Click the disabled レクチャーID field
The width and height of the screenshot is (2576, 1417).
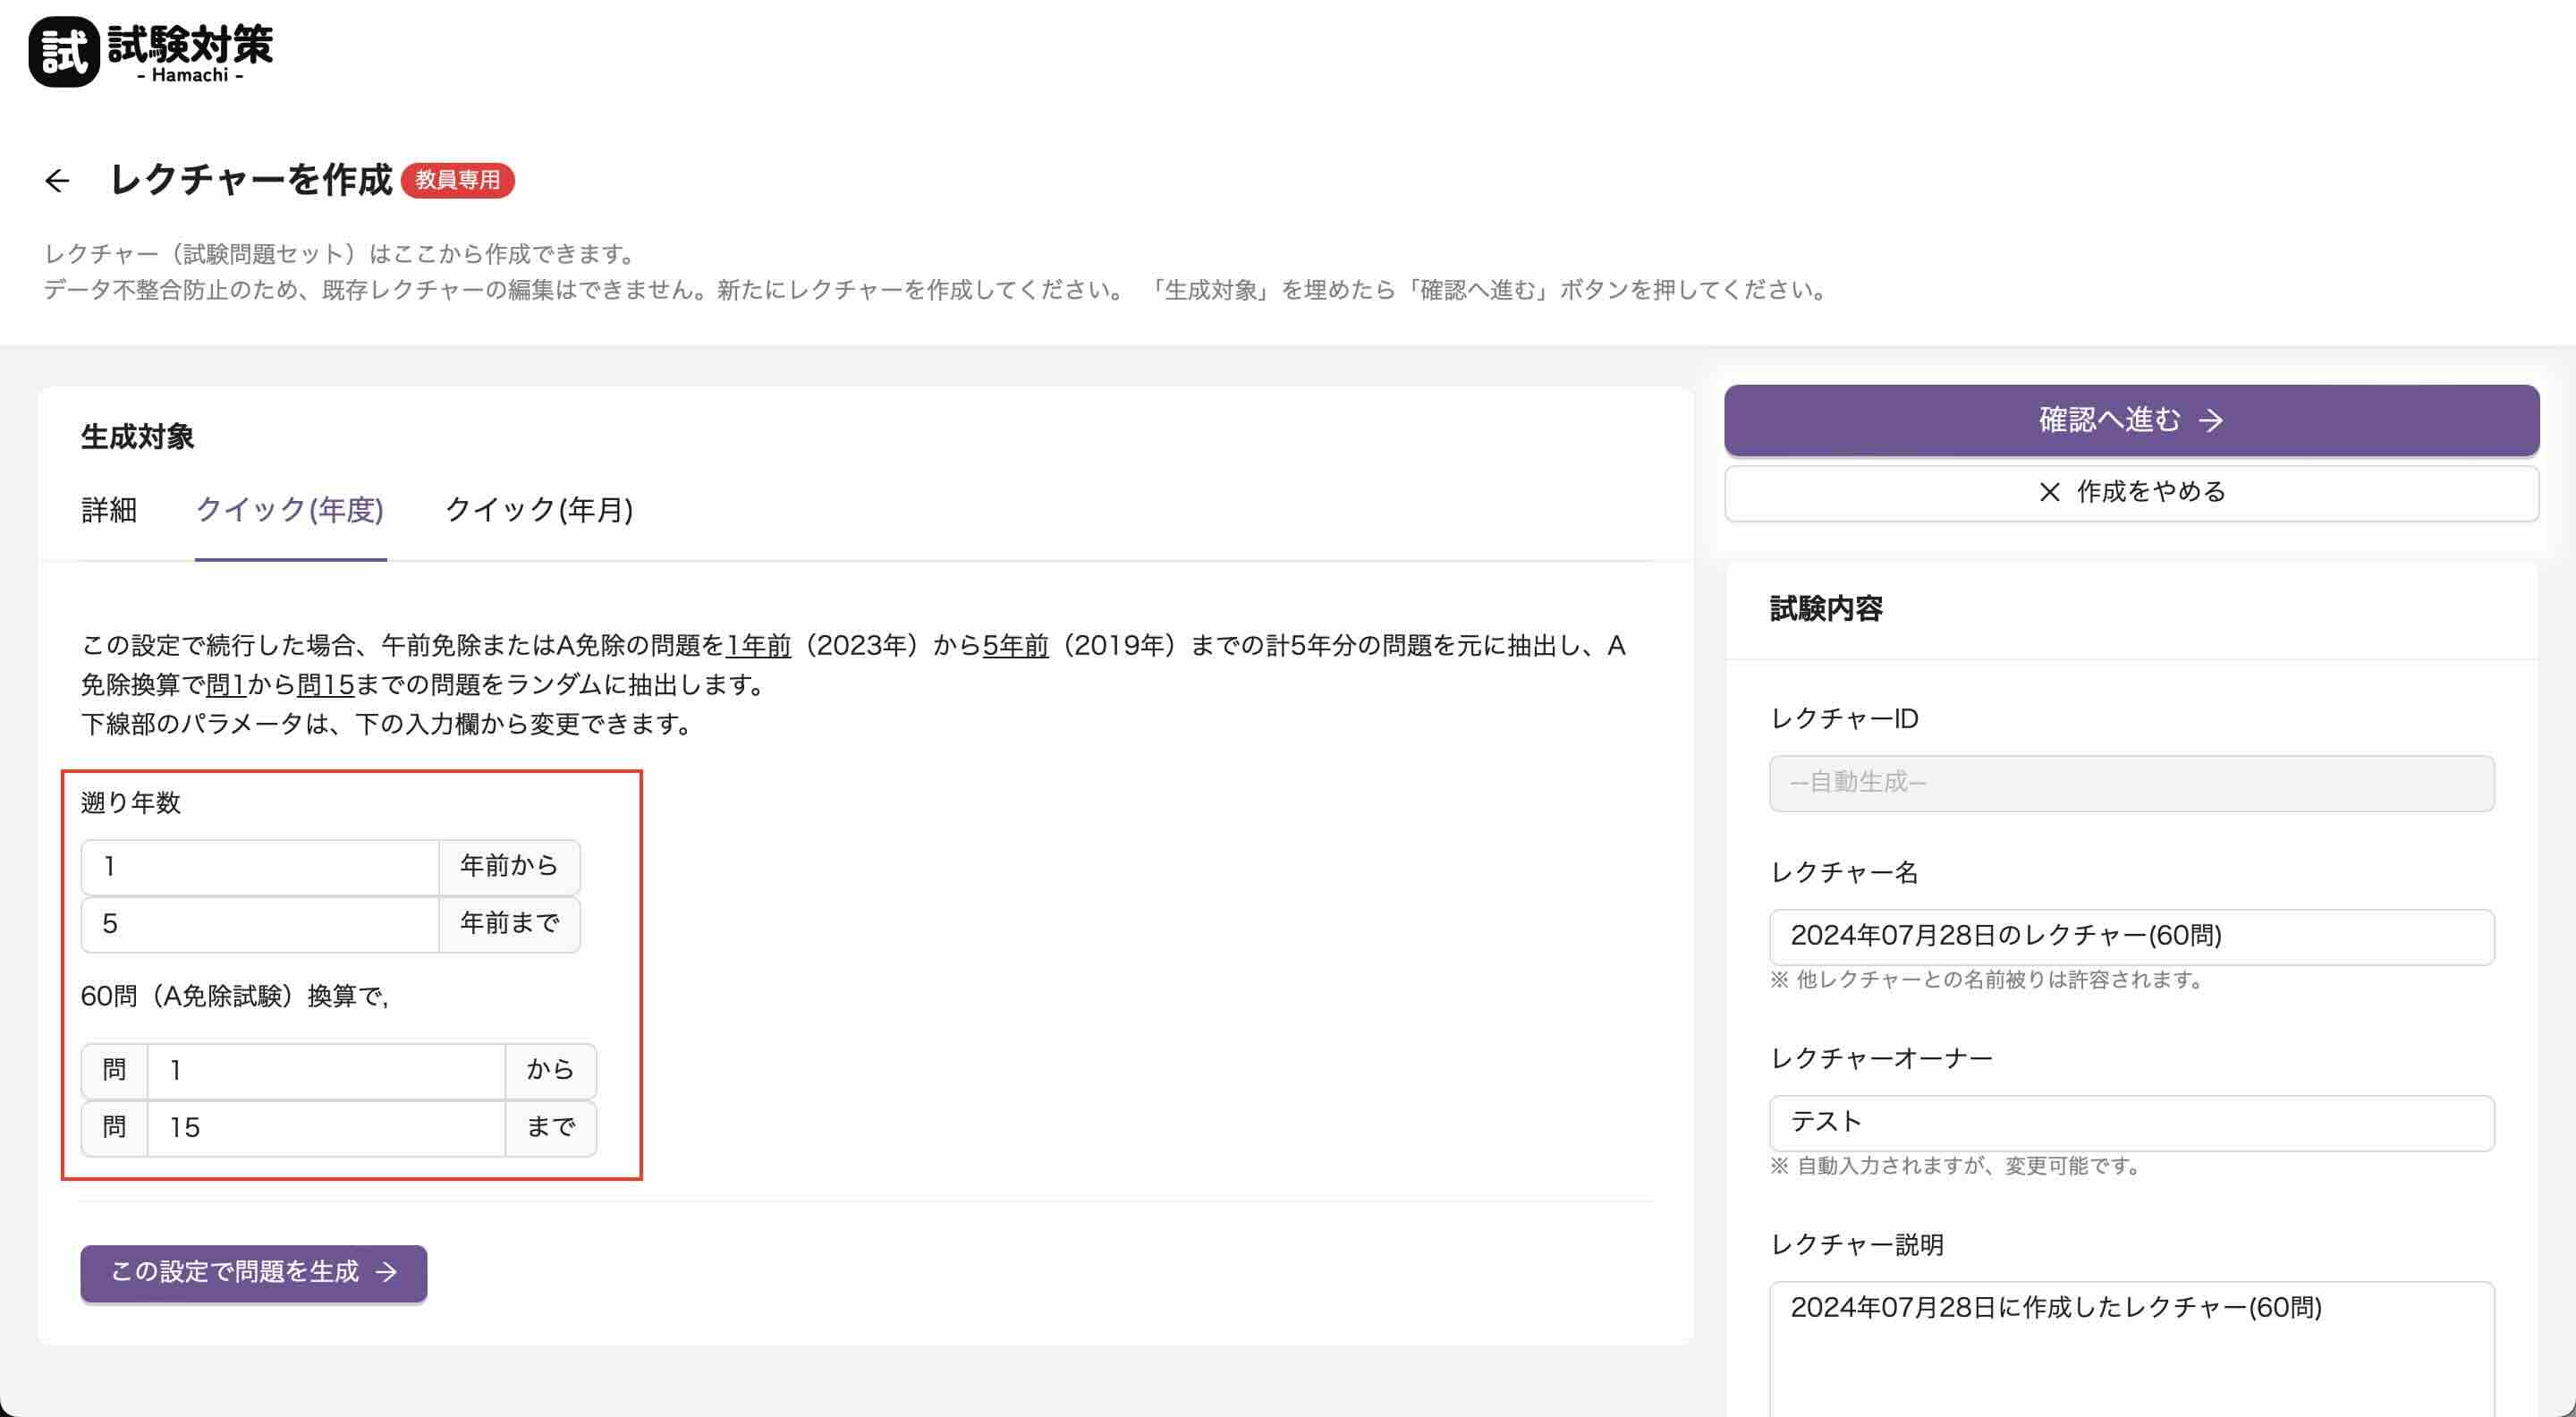pyautogui.click(x=2131, y=783)
